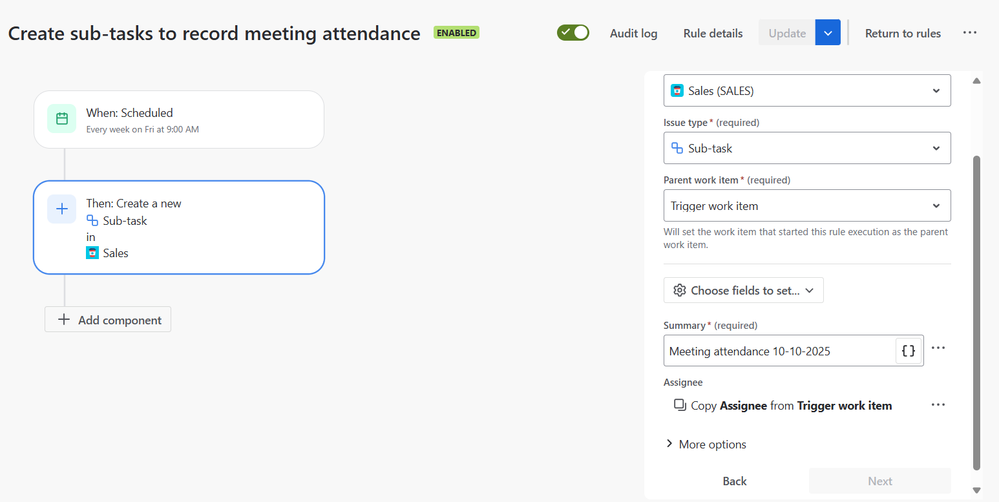
Task: Click the Back button
Action: (734, 481)
